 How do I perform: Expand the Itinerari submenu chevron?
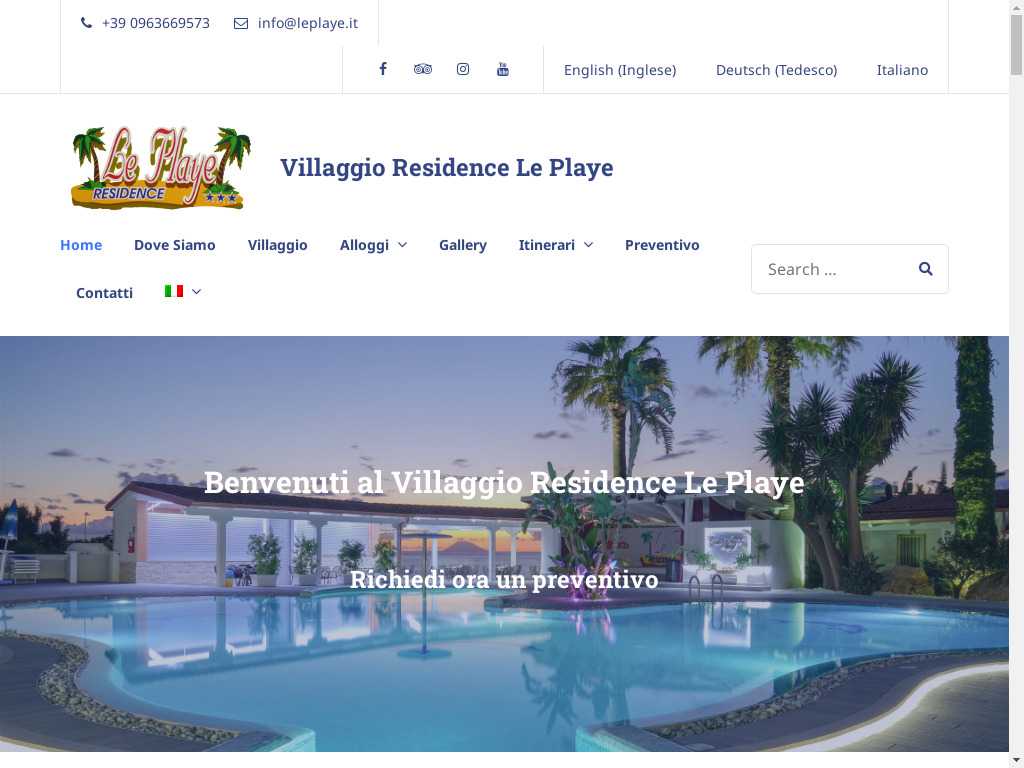tap(588, 245)
